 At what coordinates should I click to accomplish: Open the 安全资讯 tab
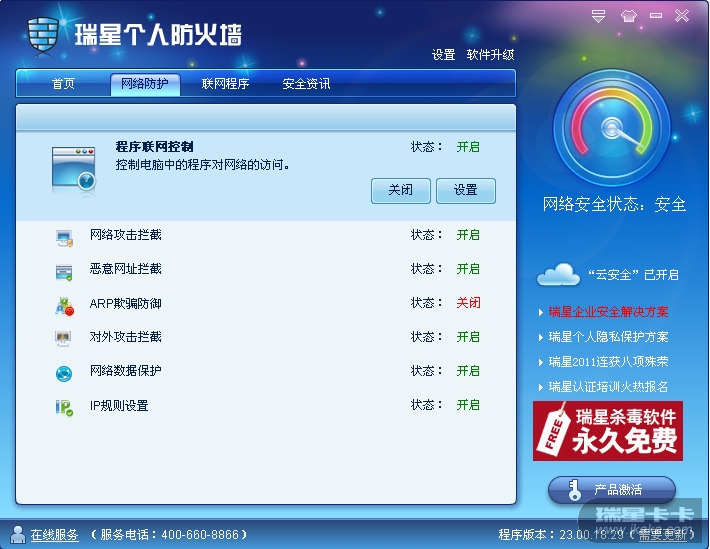point(306,84)
